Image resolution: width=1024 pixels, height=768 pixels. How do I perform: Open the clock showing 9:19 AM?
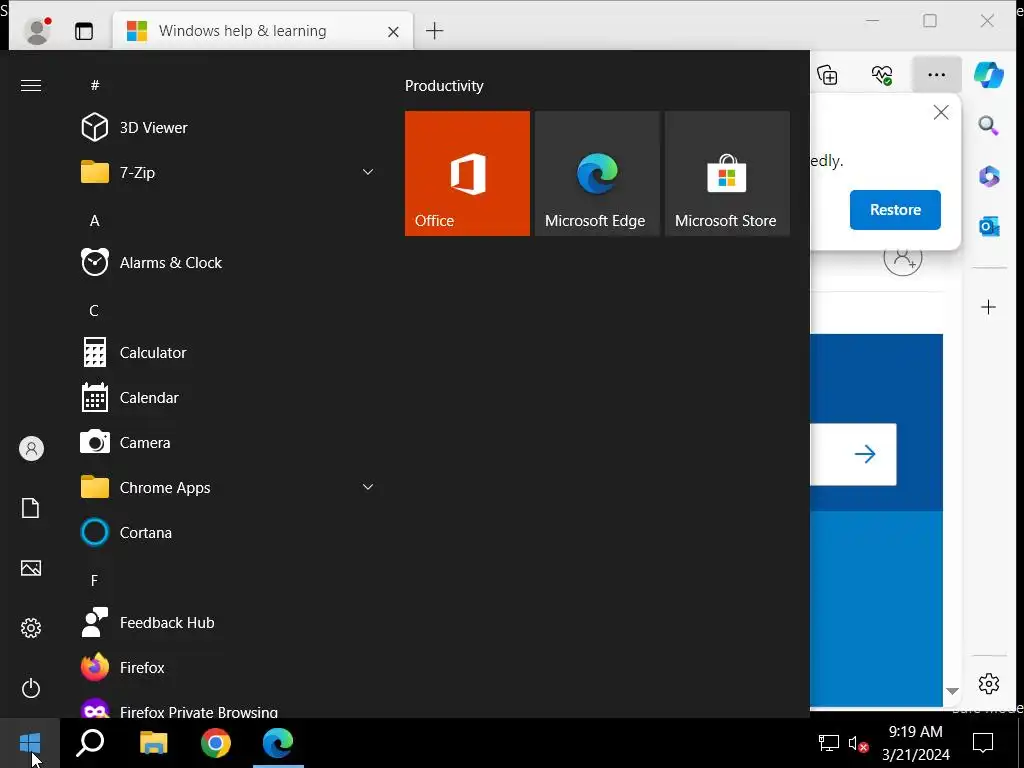916,743
